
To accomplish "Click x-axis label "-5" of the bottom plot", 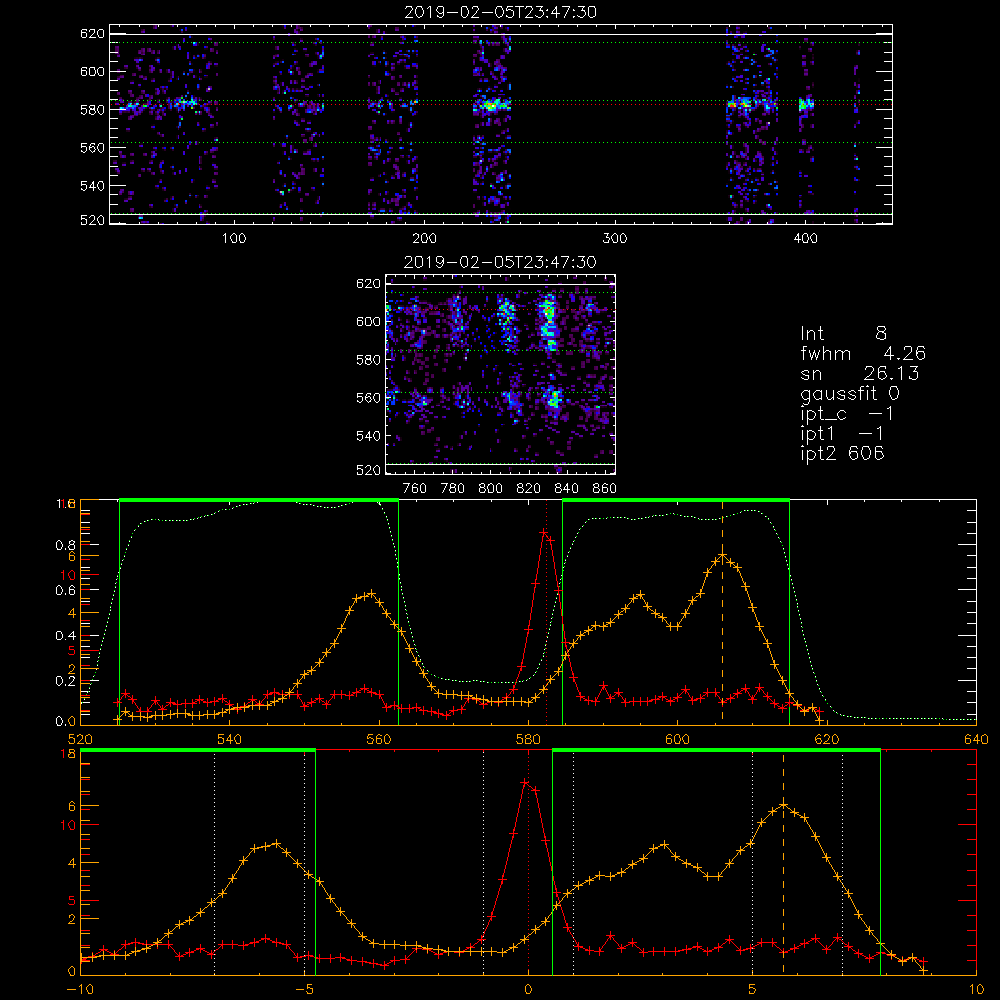I will (305, 990).
